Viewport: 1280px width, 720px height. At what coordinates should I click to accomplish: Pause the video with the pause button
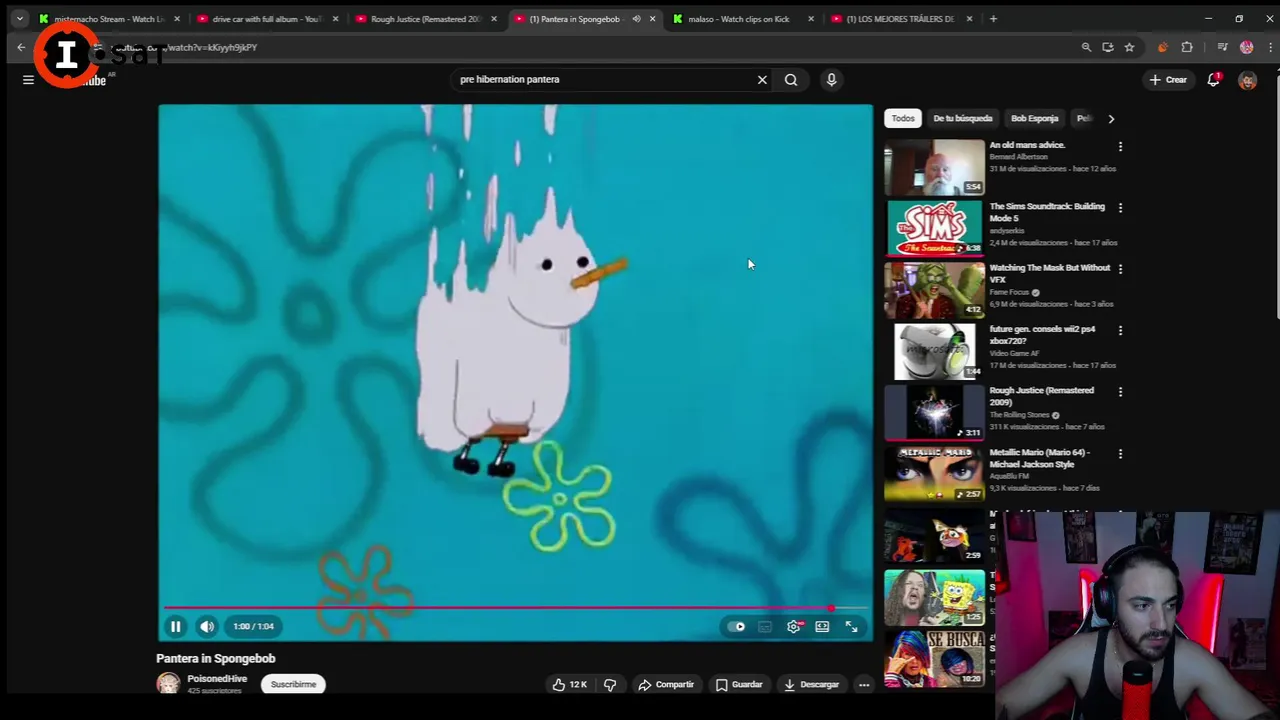tap(175, 627)
